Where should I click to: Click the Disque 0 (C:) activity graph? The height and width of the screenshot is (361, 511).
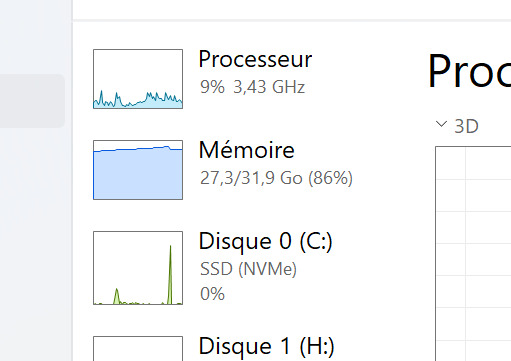click(138, 268)
